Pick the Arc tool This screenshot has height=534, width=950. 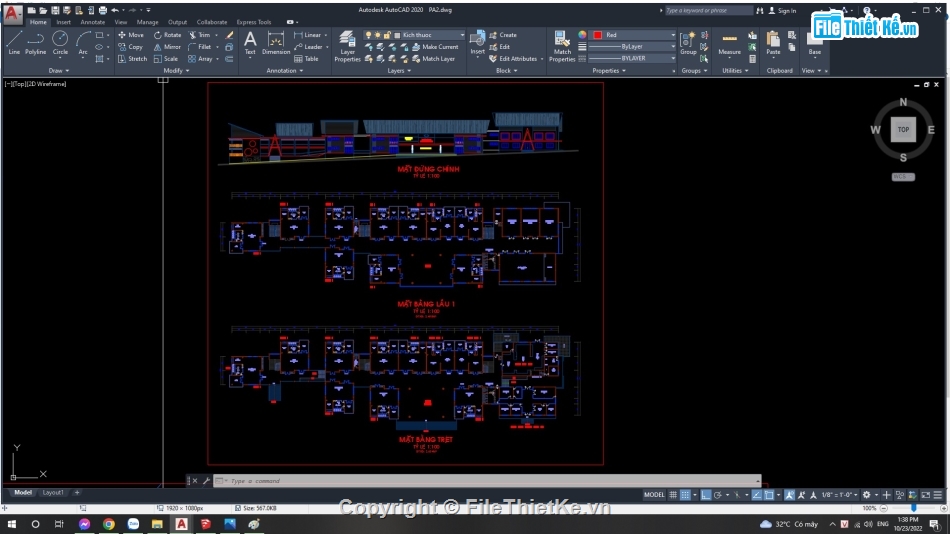point(83,43)
